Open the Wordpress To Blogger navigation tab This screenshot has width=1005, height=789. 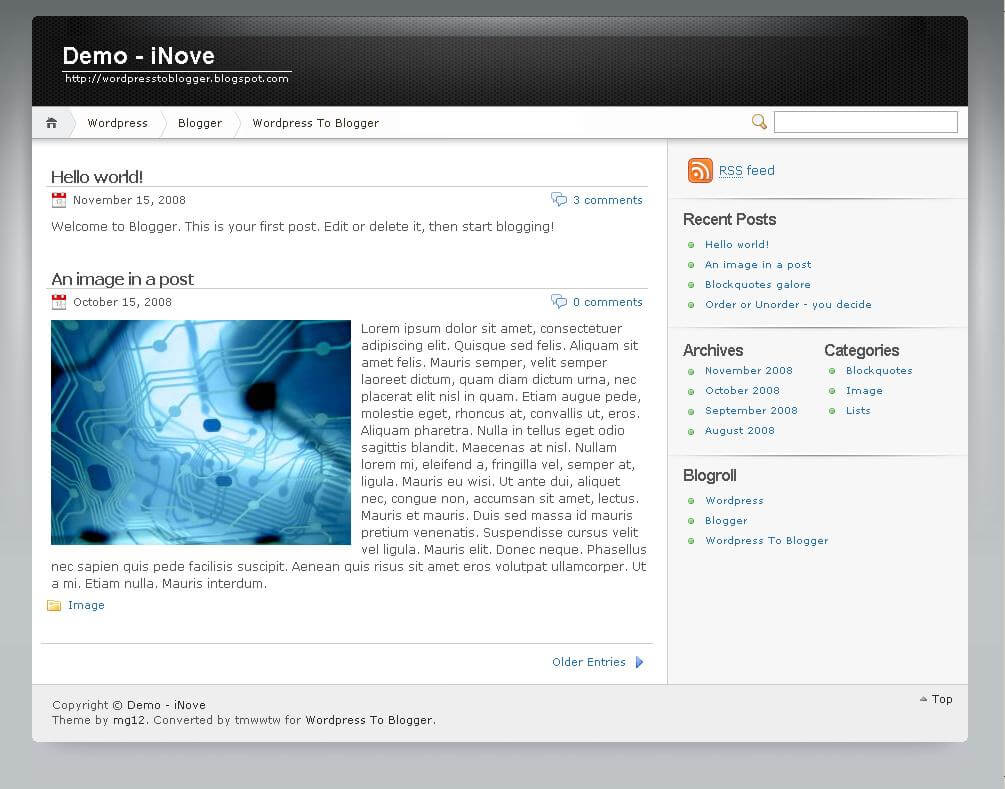[x=315, y=122]
